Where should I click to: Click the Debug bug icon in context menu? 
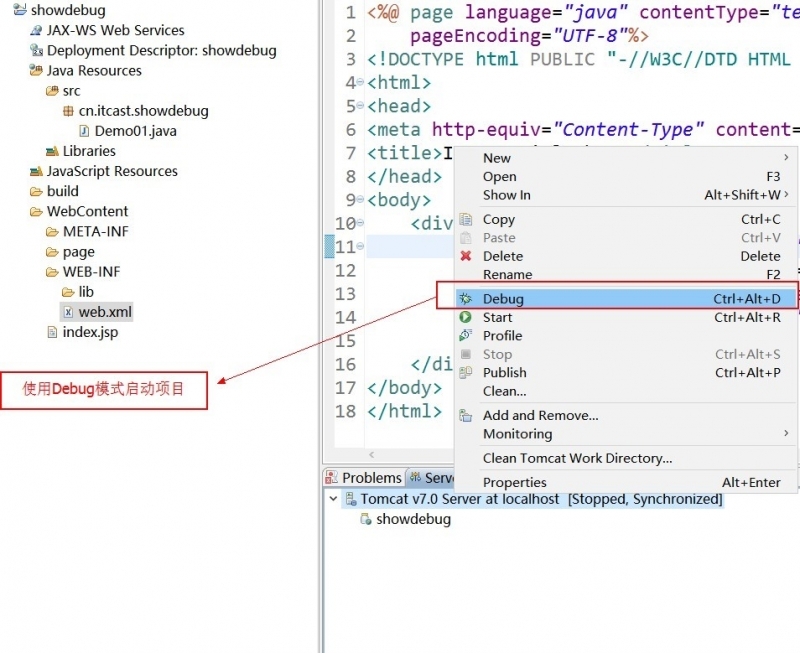465,298
